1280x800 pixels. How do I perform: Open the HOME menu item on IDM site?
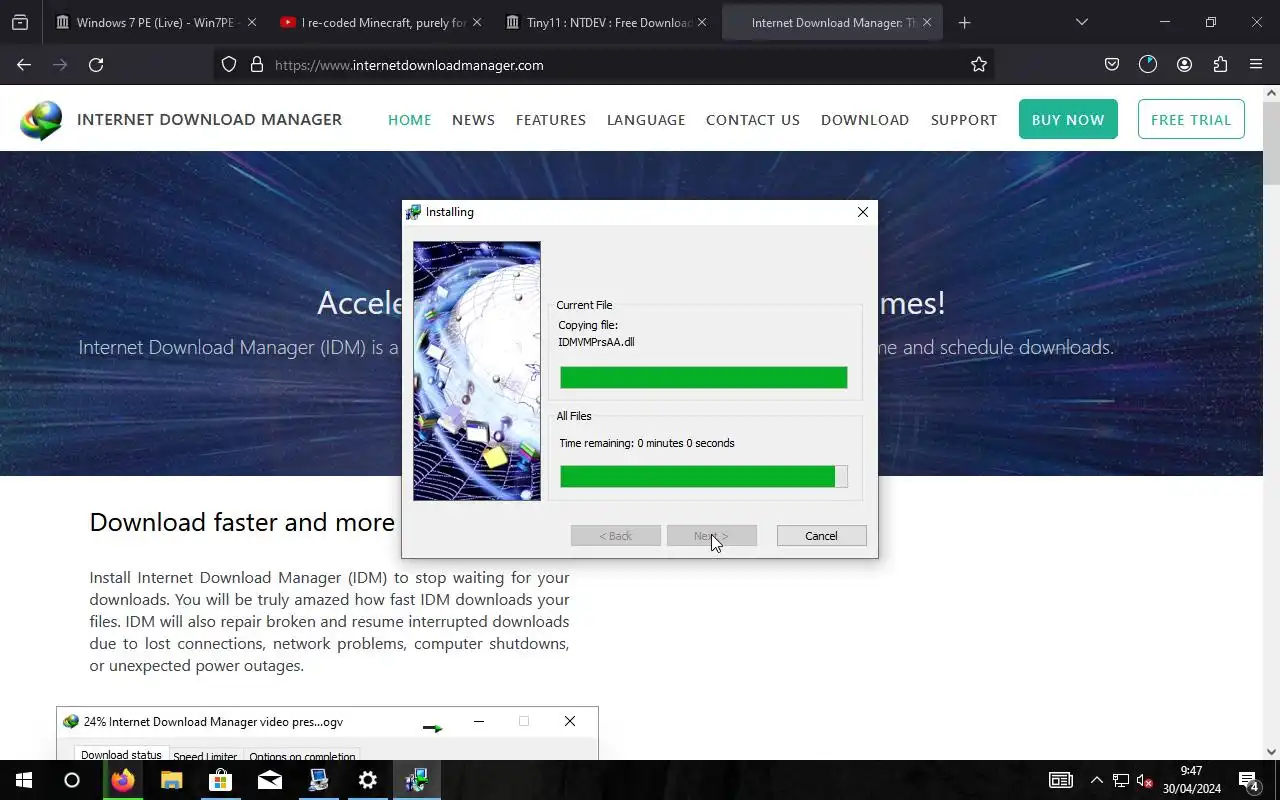[x=409, y=120]
